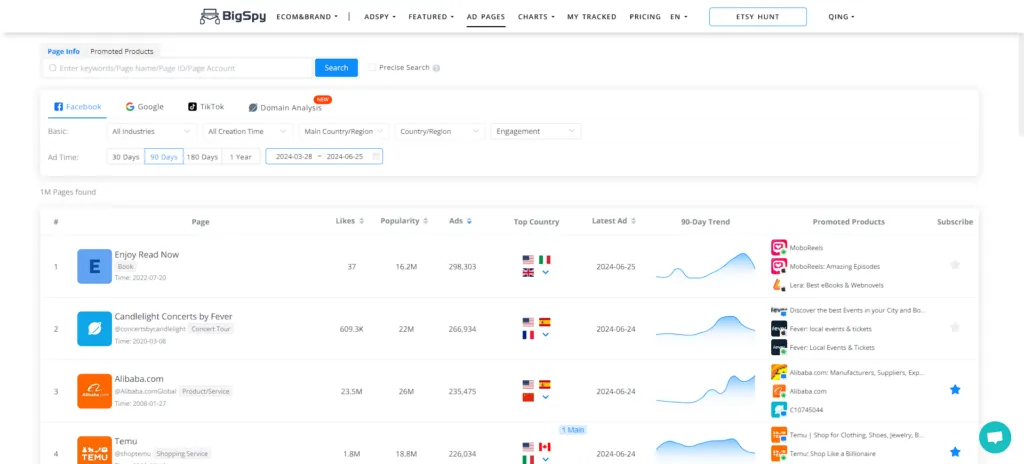Open the live chat bubble icon
The image size is (1024, 464).
tap(995, 437)
